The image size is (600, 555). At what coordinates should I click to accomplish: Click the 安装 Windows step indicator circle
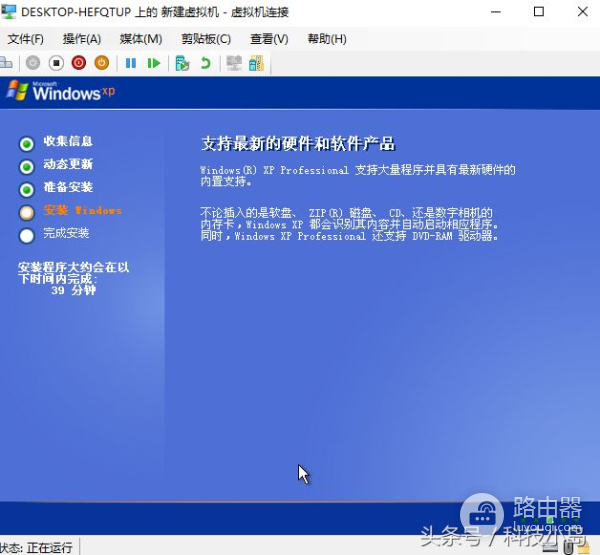pos(27,213)
